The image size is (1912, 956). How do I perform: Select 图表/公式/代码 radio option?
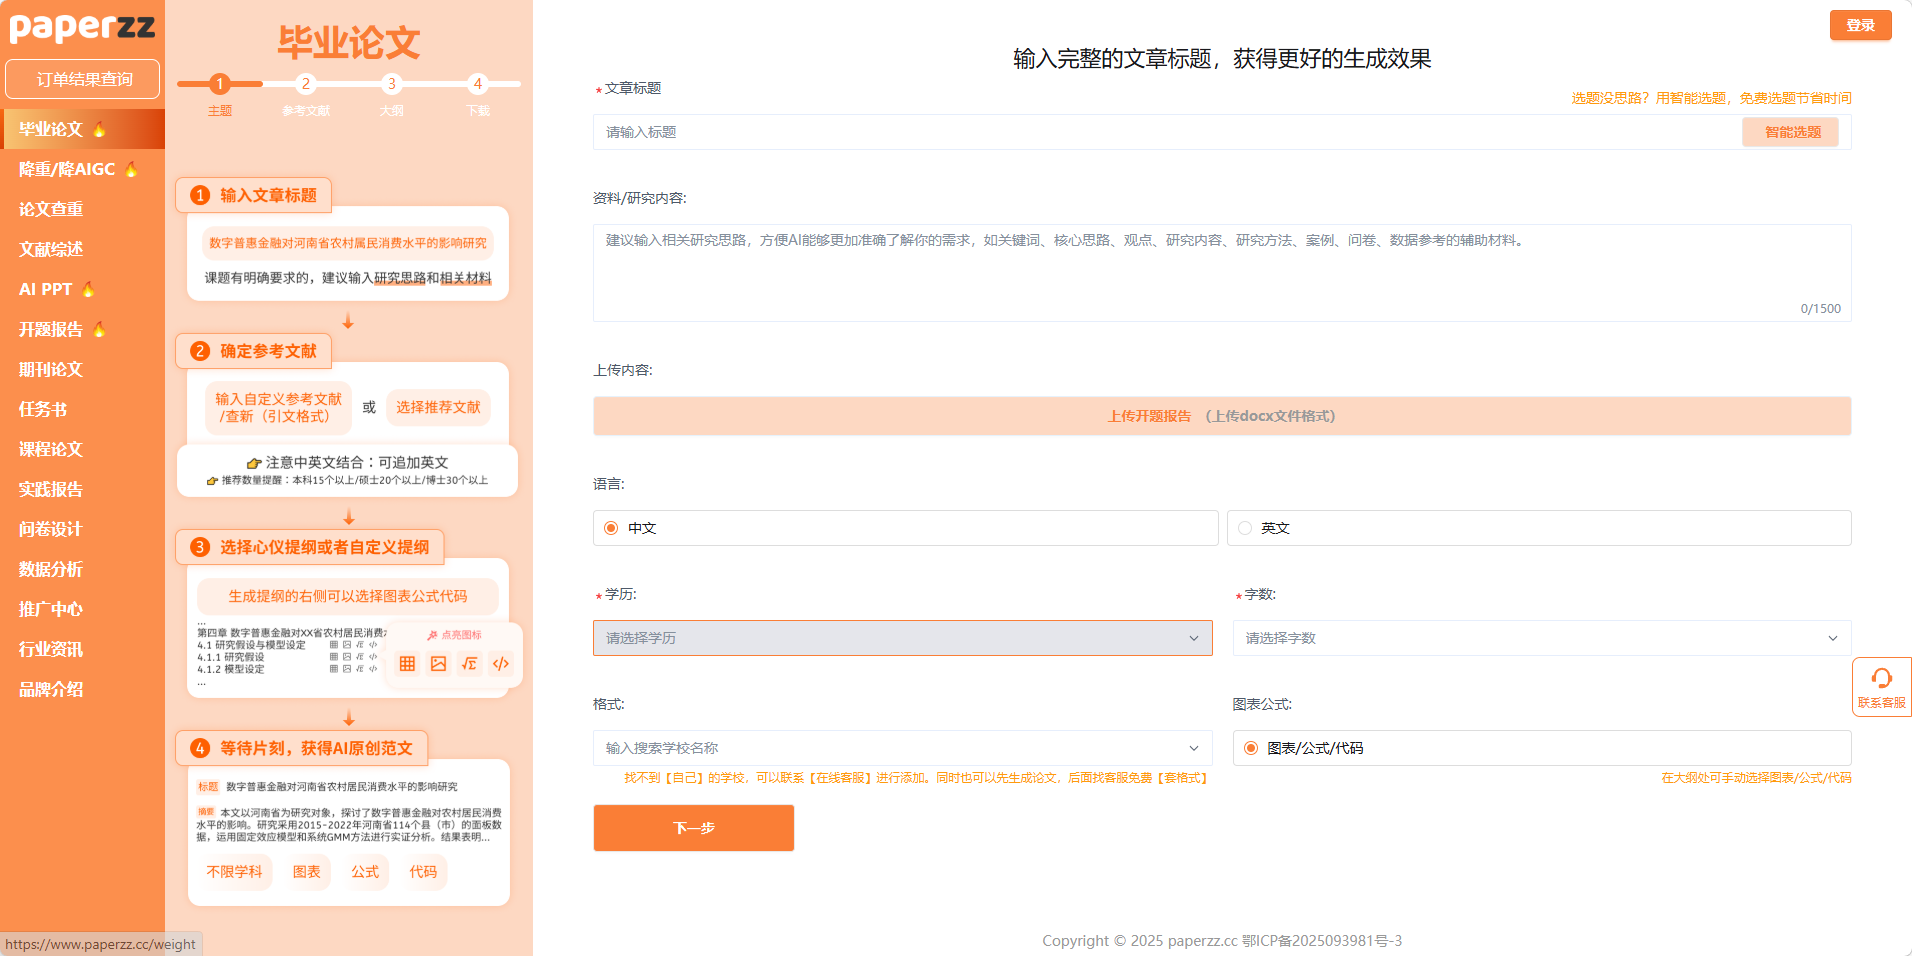(1251, 748)
